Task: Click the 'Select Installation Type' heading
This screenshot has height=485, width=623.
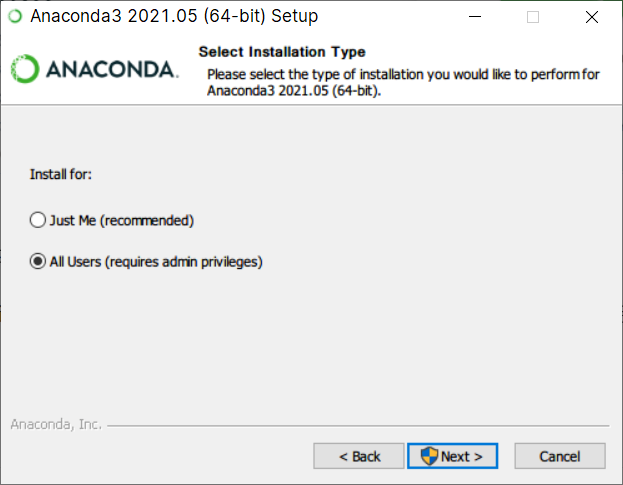Action: pos(282,52)
